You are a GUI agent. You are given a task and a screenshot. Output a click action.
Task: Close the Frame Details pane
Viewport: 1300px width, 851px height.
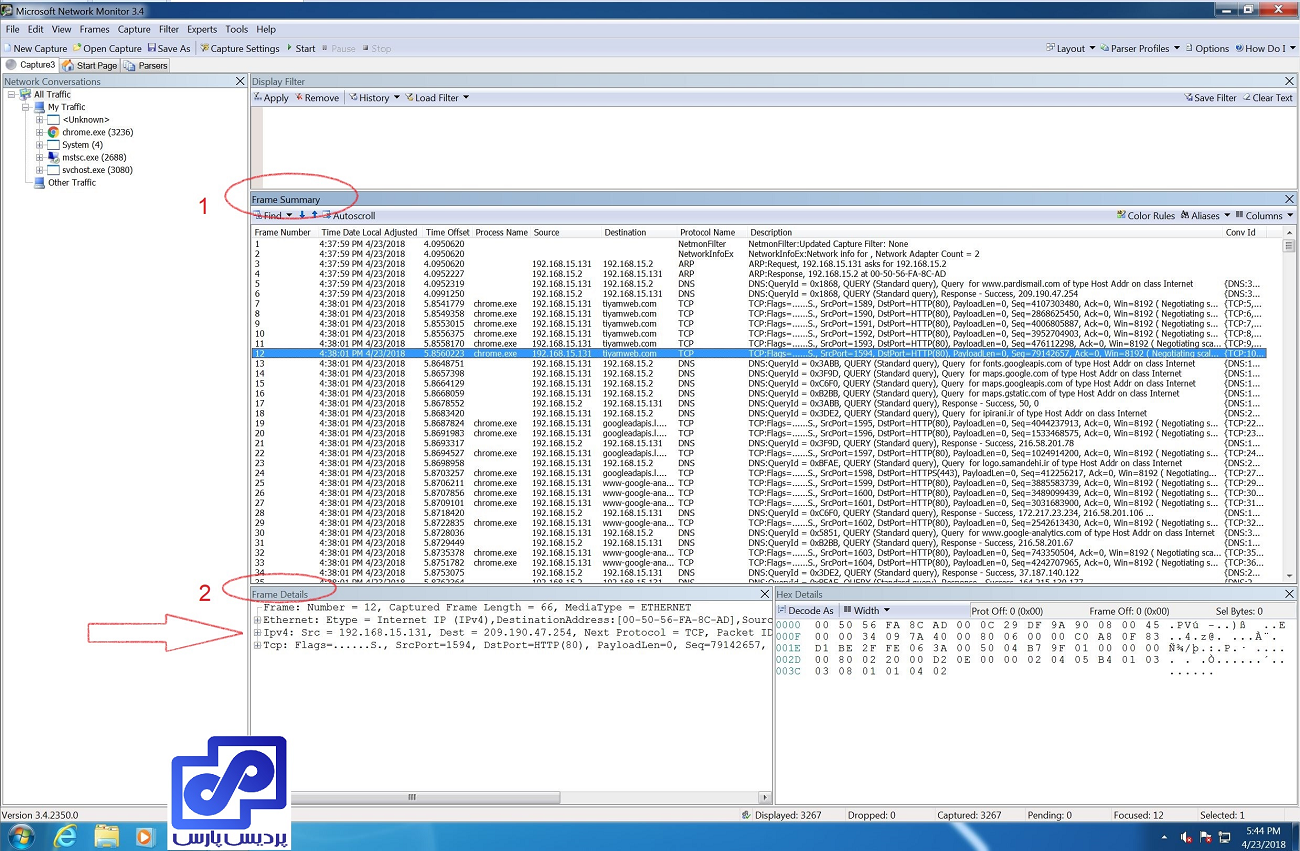(x=765, y=594)
